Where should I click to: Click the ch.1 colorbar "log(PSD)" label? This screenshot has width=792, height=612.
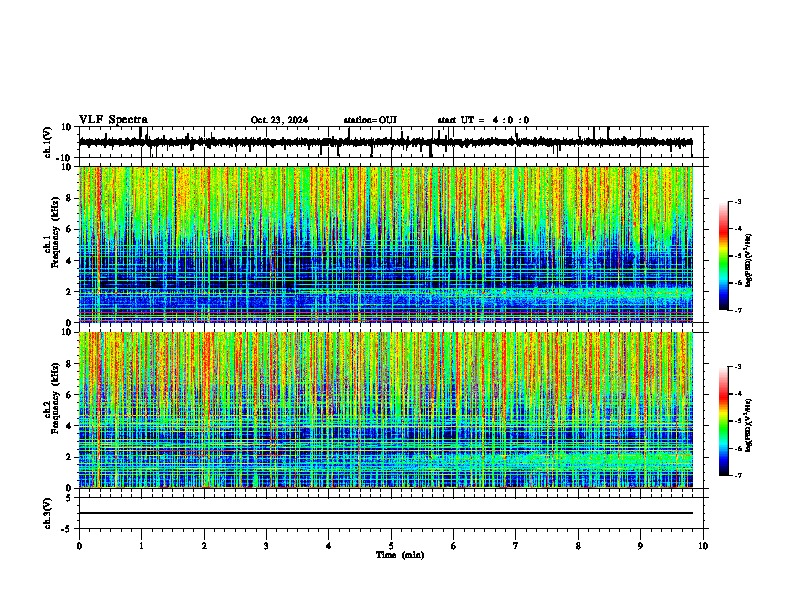pos(749,261)
